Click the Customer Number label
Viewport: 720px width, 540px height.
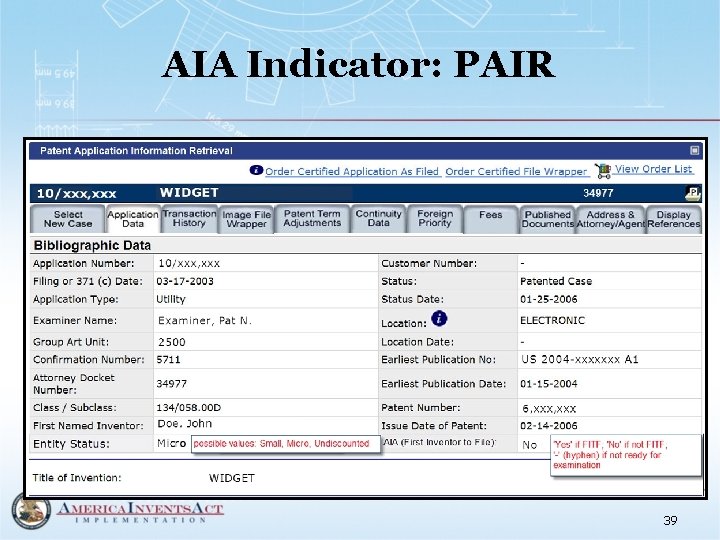coord(429,264)
